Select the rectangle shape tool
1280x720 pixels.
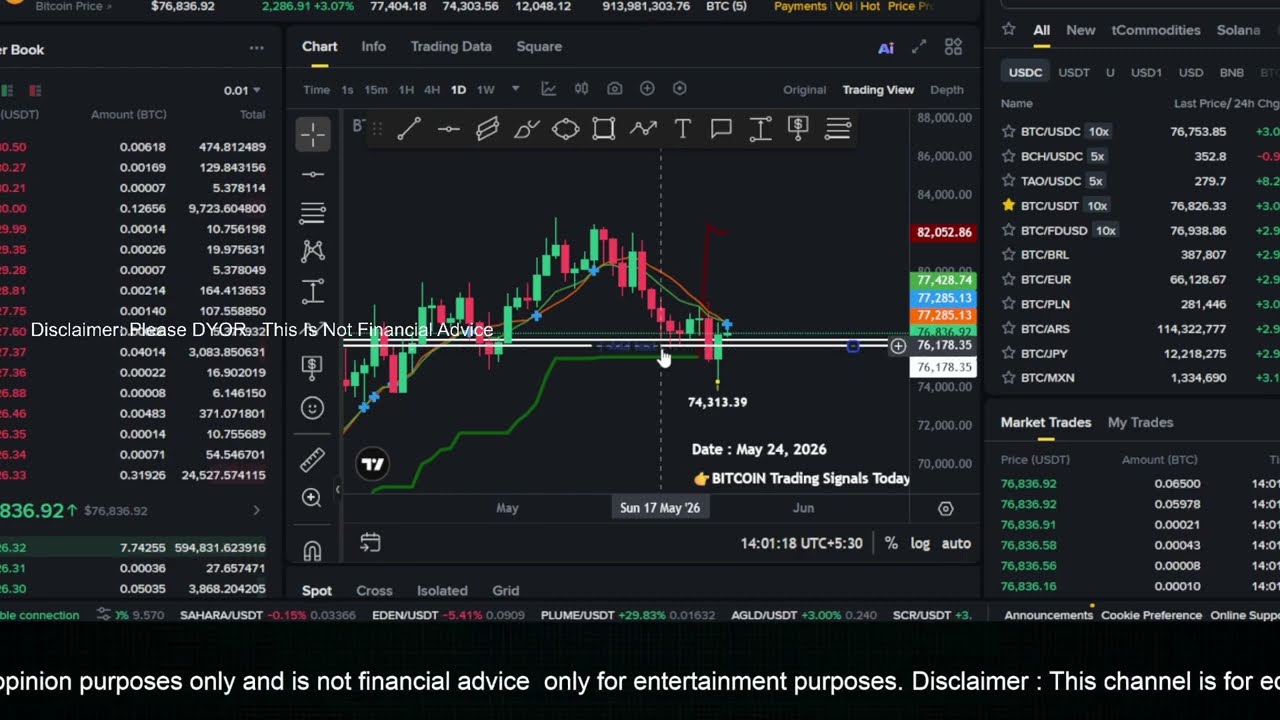click(603, 129)
